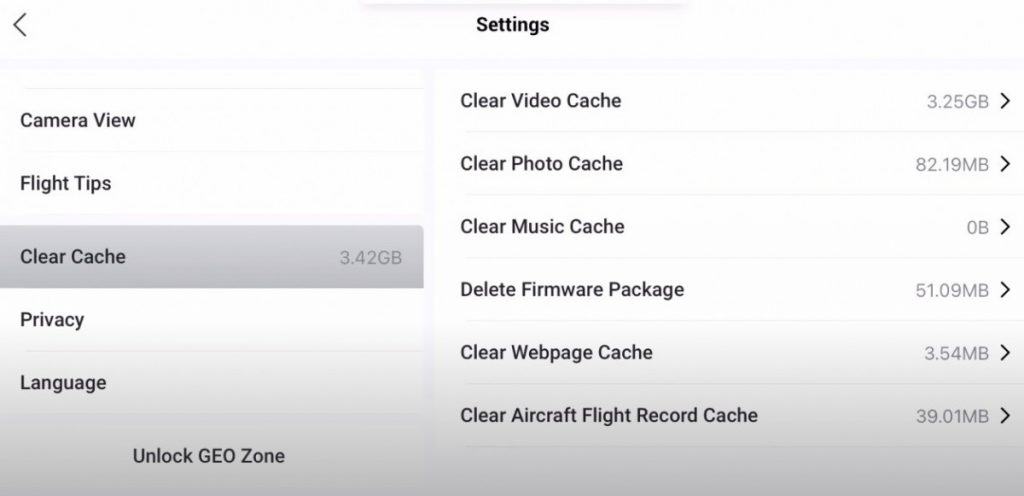Open Privacy settings
1024x496 pixels.
[x=212, y=320]
